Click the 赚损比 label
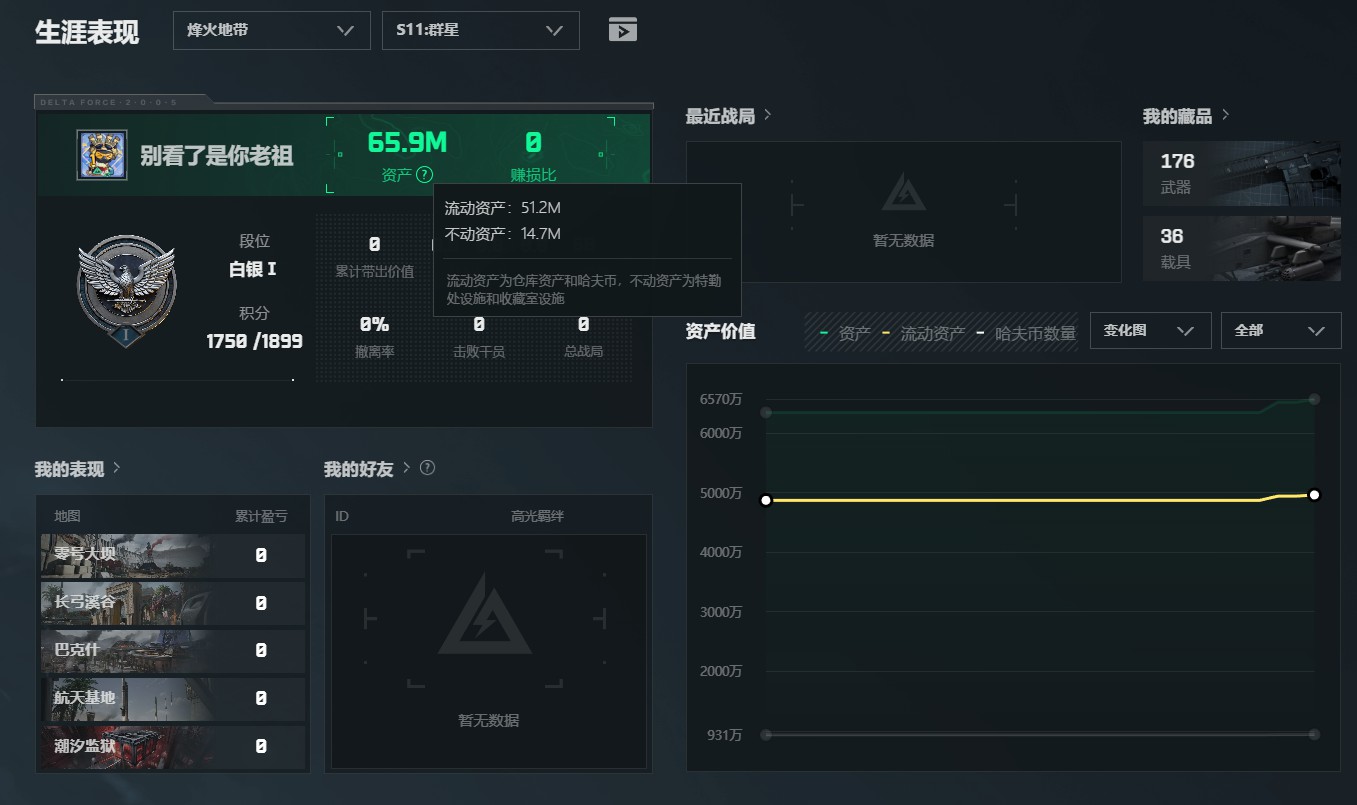 [x=533, y=175]
